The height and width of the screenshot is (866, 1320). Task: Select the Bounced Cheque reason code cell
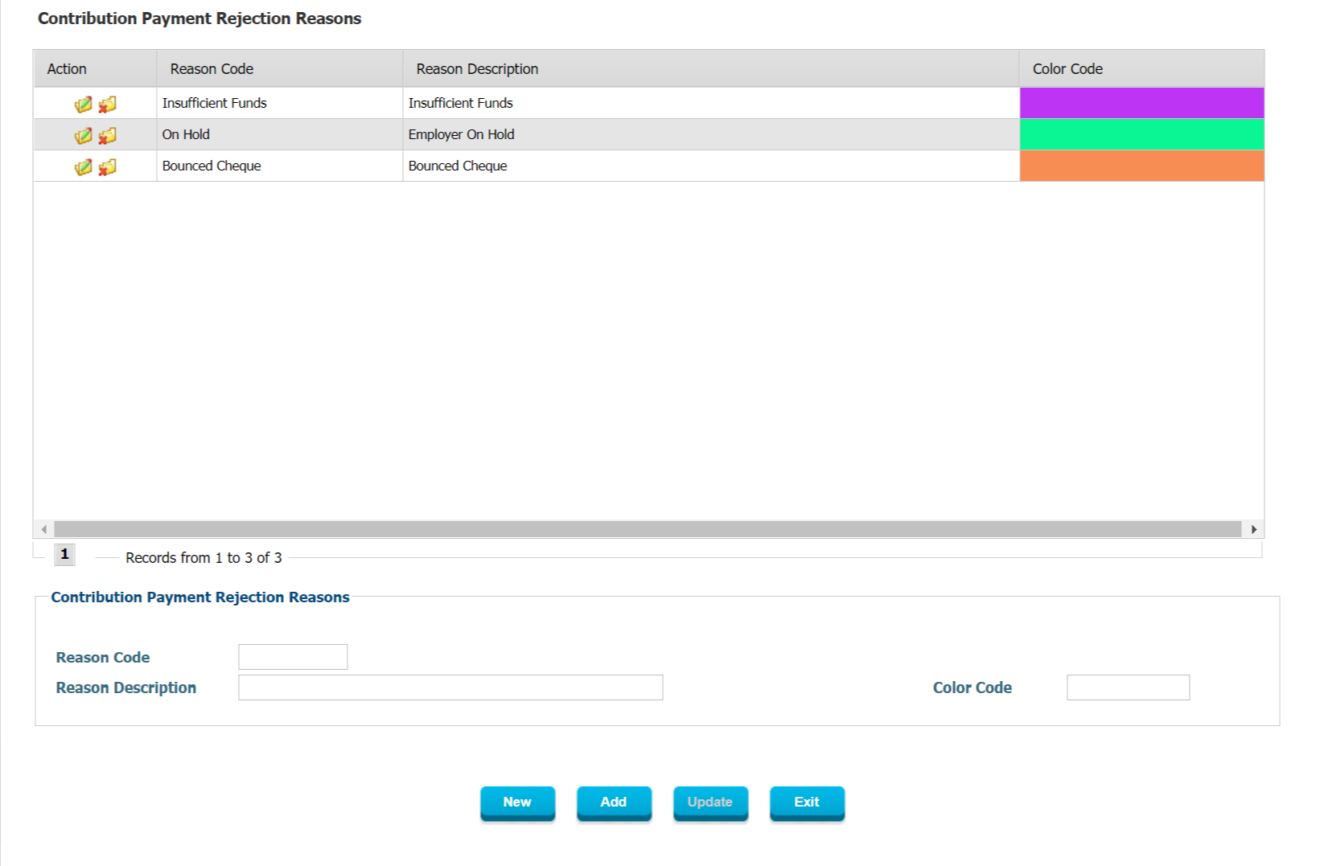point(280,166)
